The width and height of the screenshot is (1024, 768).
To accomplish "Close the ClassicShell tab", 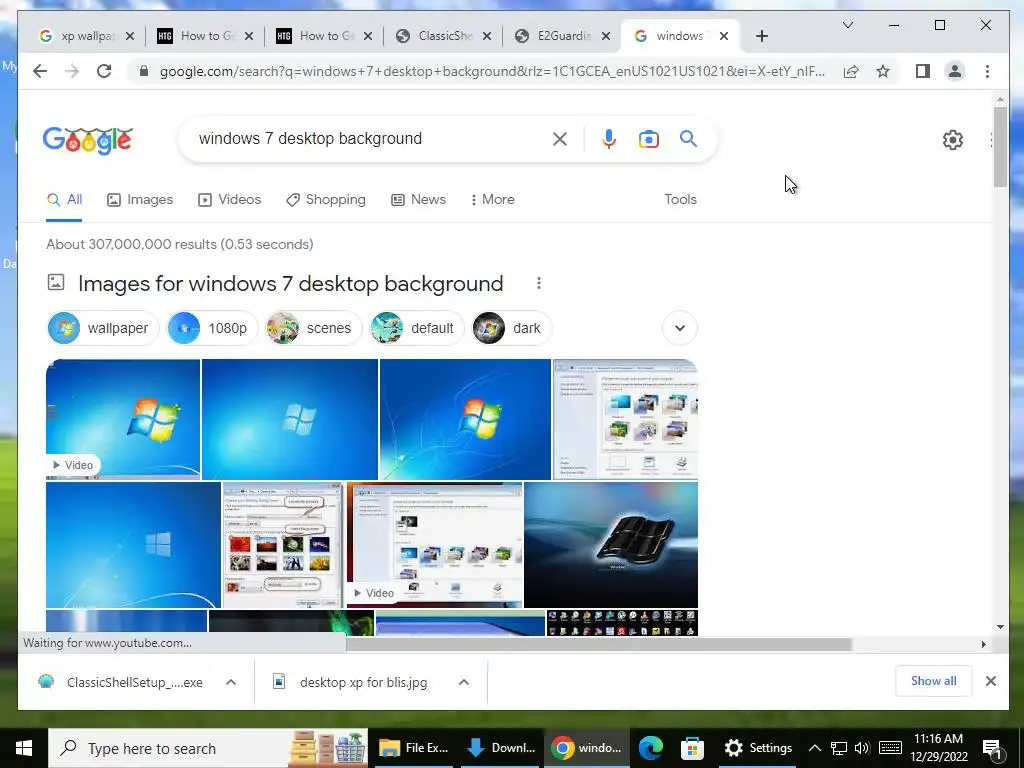I will coord(487,36).
